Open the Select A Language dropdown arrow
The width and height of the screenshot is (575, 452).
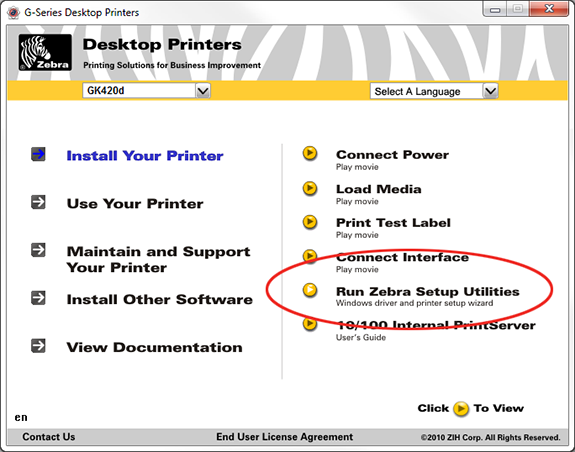[490, 91]
